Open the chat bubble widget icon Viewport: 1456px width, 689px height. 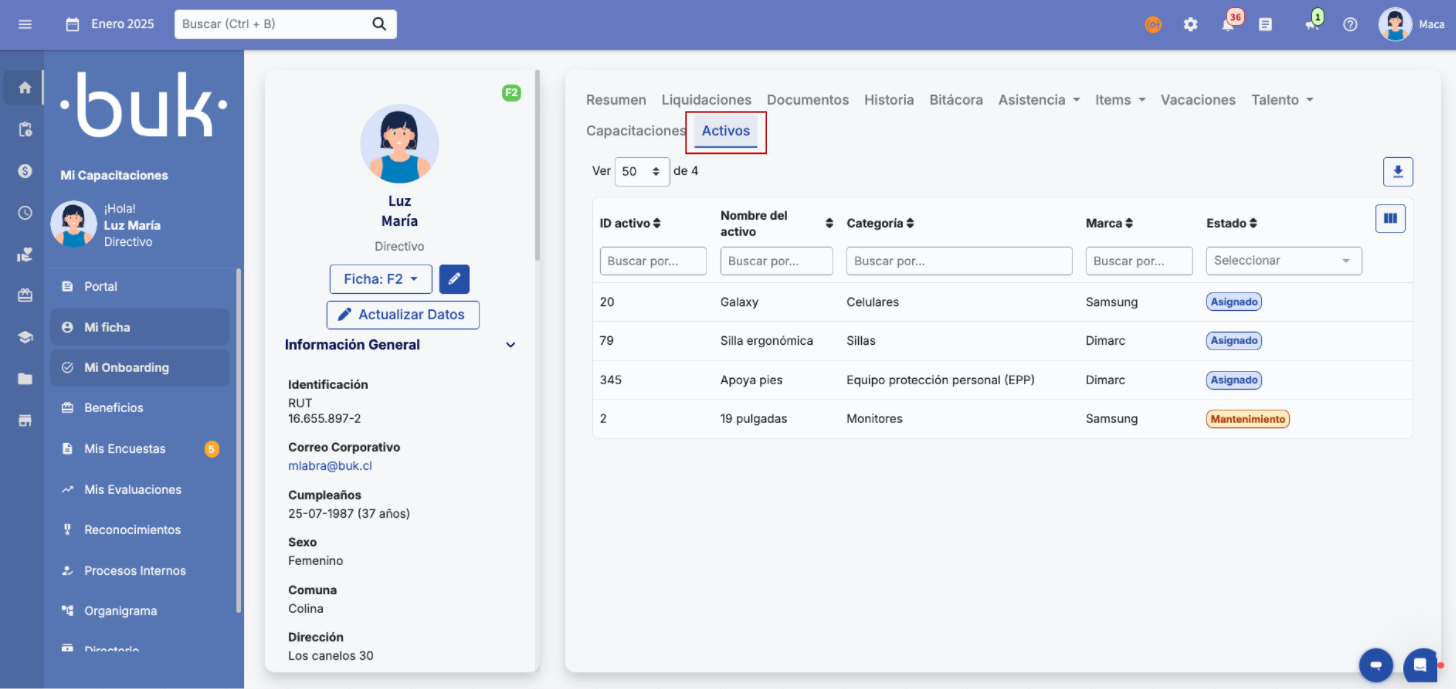tap(1419, 665)
